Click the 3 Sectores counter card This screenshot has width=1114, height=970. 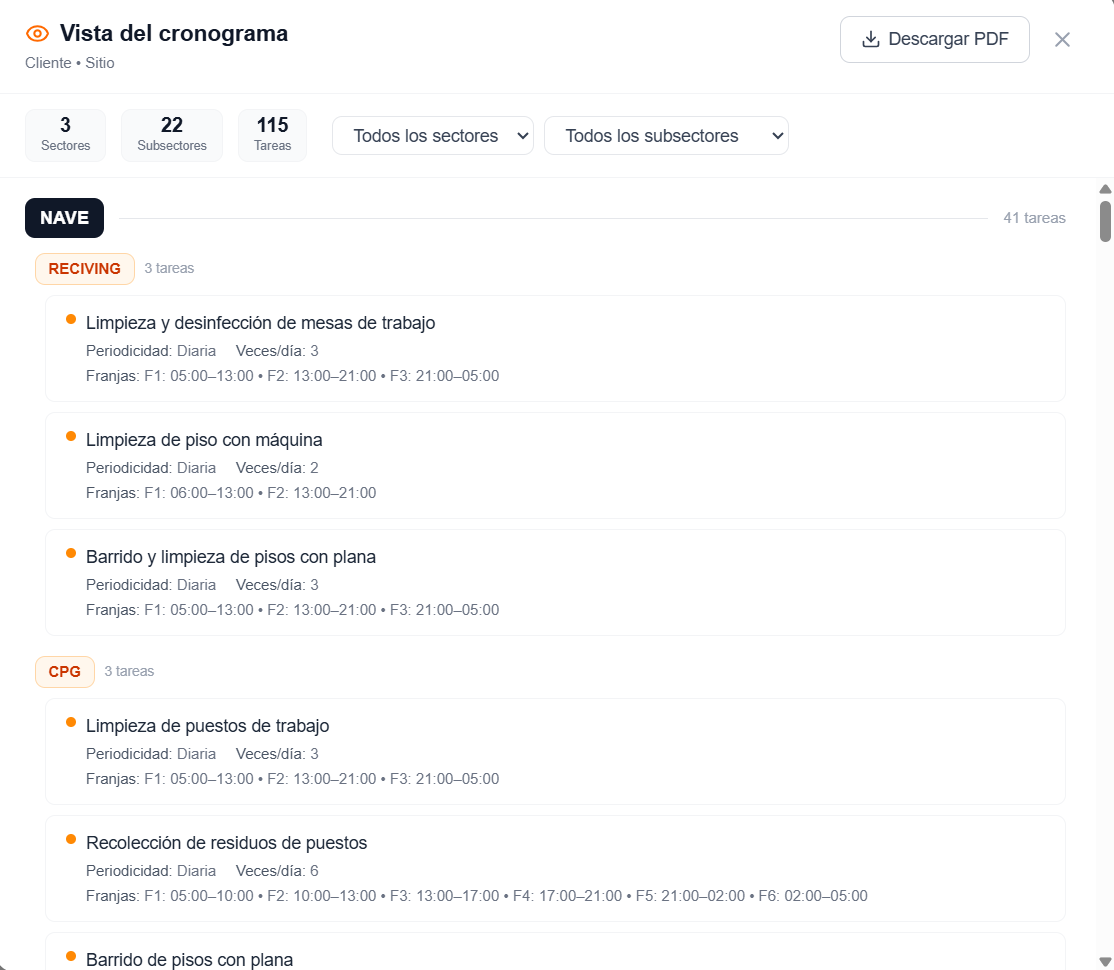coord(65,135)
